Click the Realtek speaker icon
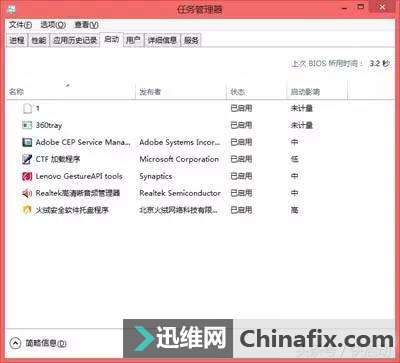The image size is (400, 363). (x=27, y=193)
